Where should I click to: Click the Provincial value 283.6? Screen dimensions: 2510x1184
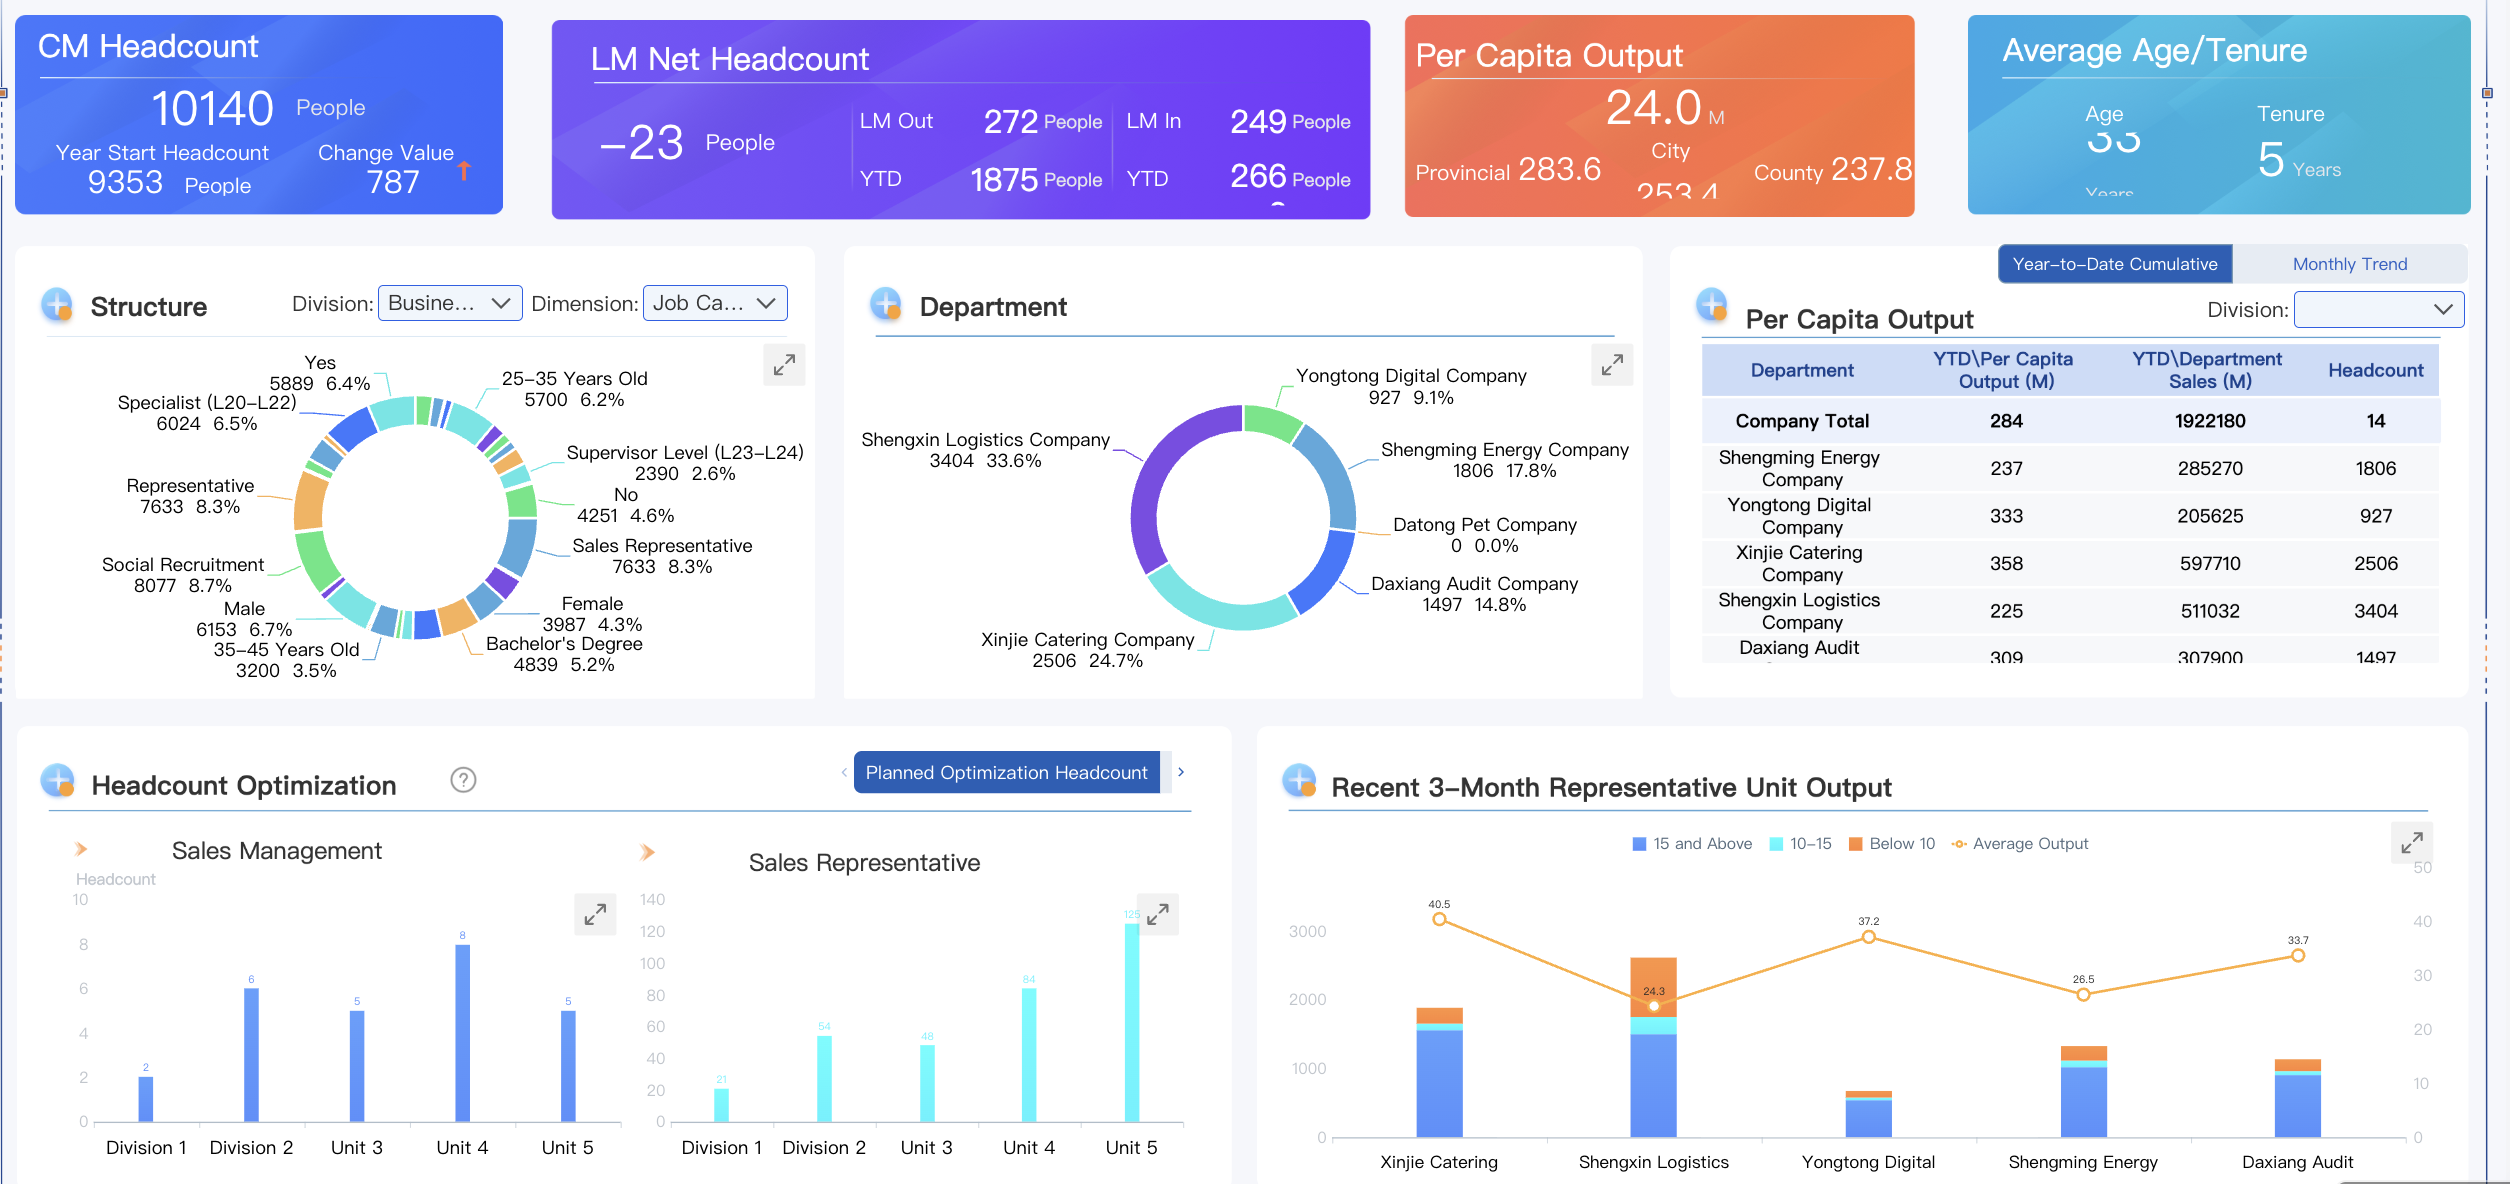coord(1559,169)
